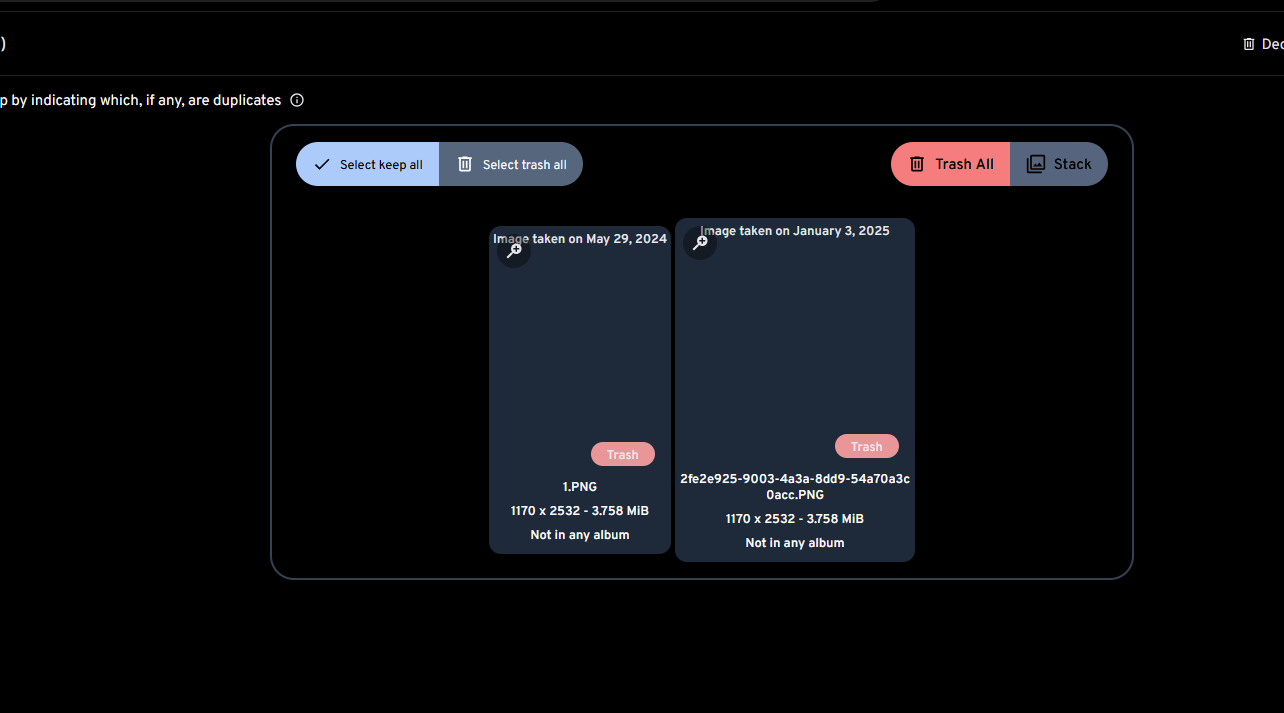Toggle the Trash badge on 1.PNG

point(622,454)
